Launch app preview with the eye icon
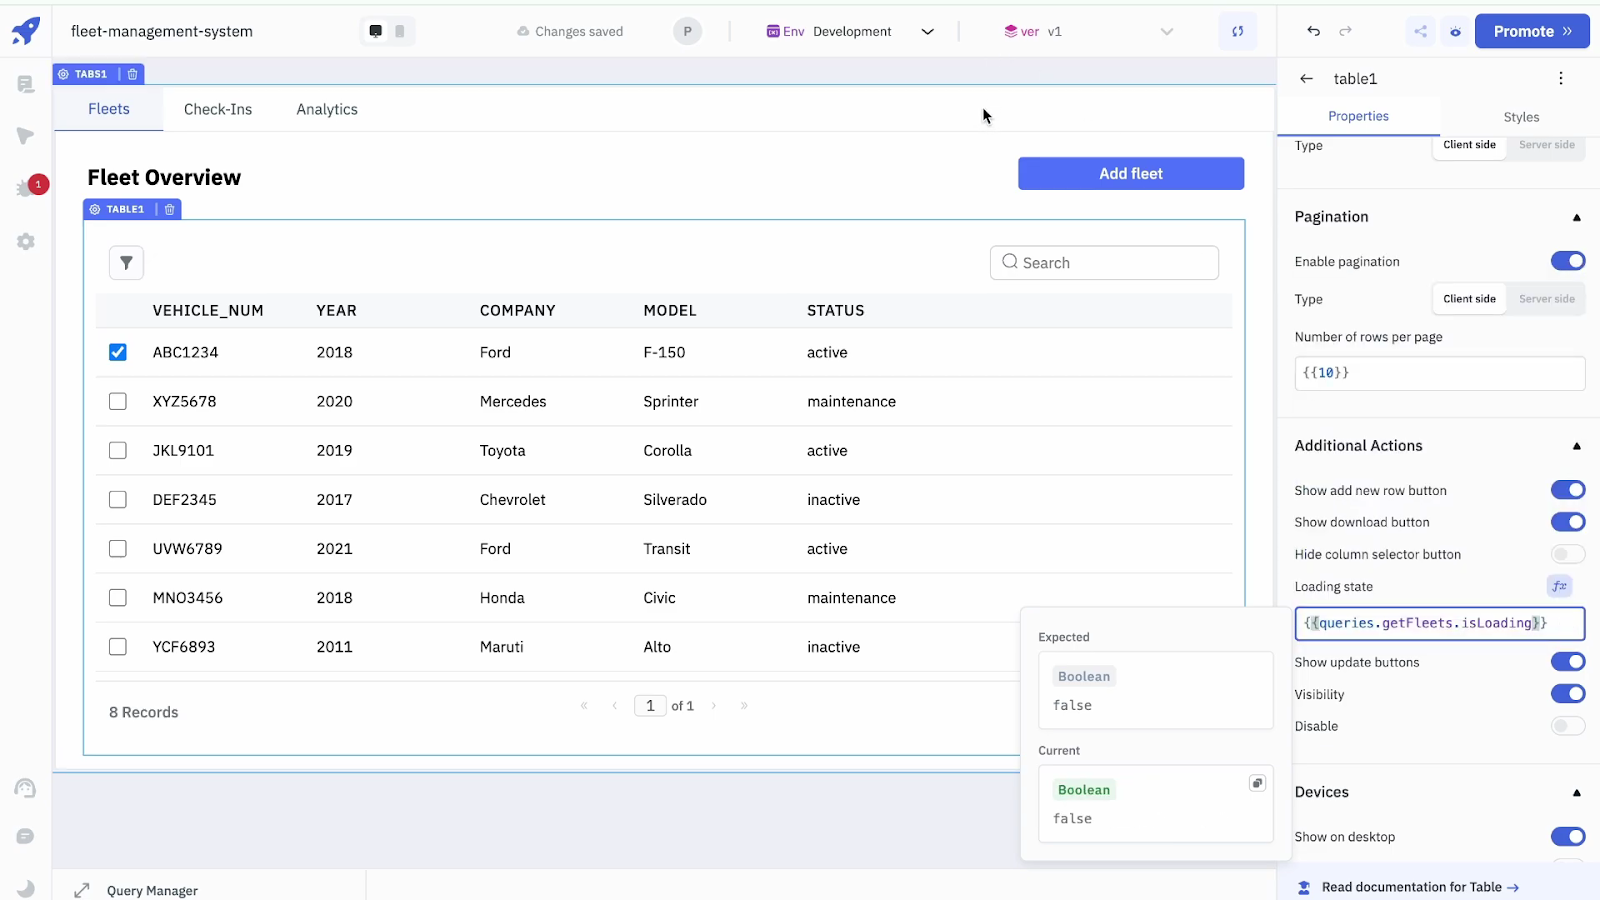Image resolution: width=1600 pixels, height=900 pixels. tap(1455, 31)
